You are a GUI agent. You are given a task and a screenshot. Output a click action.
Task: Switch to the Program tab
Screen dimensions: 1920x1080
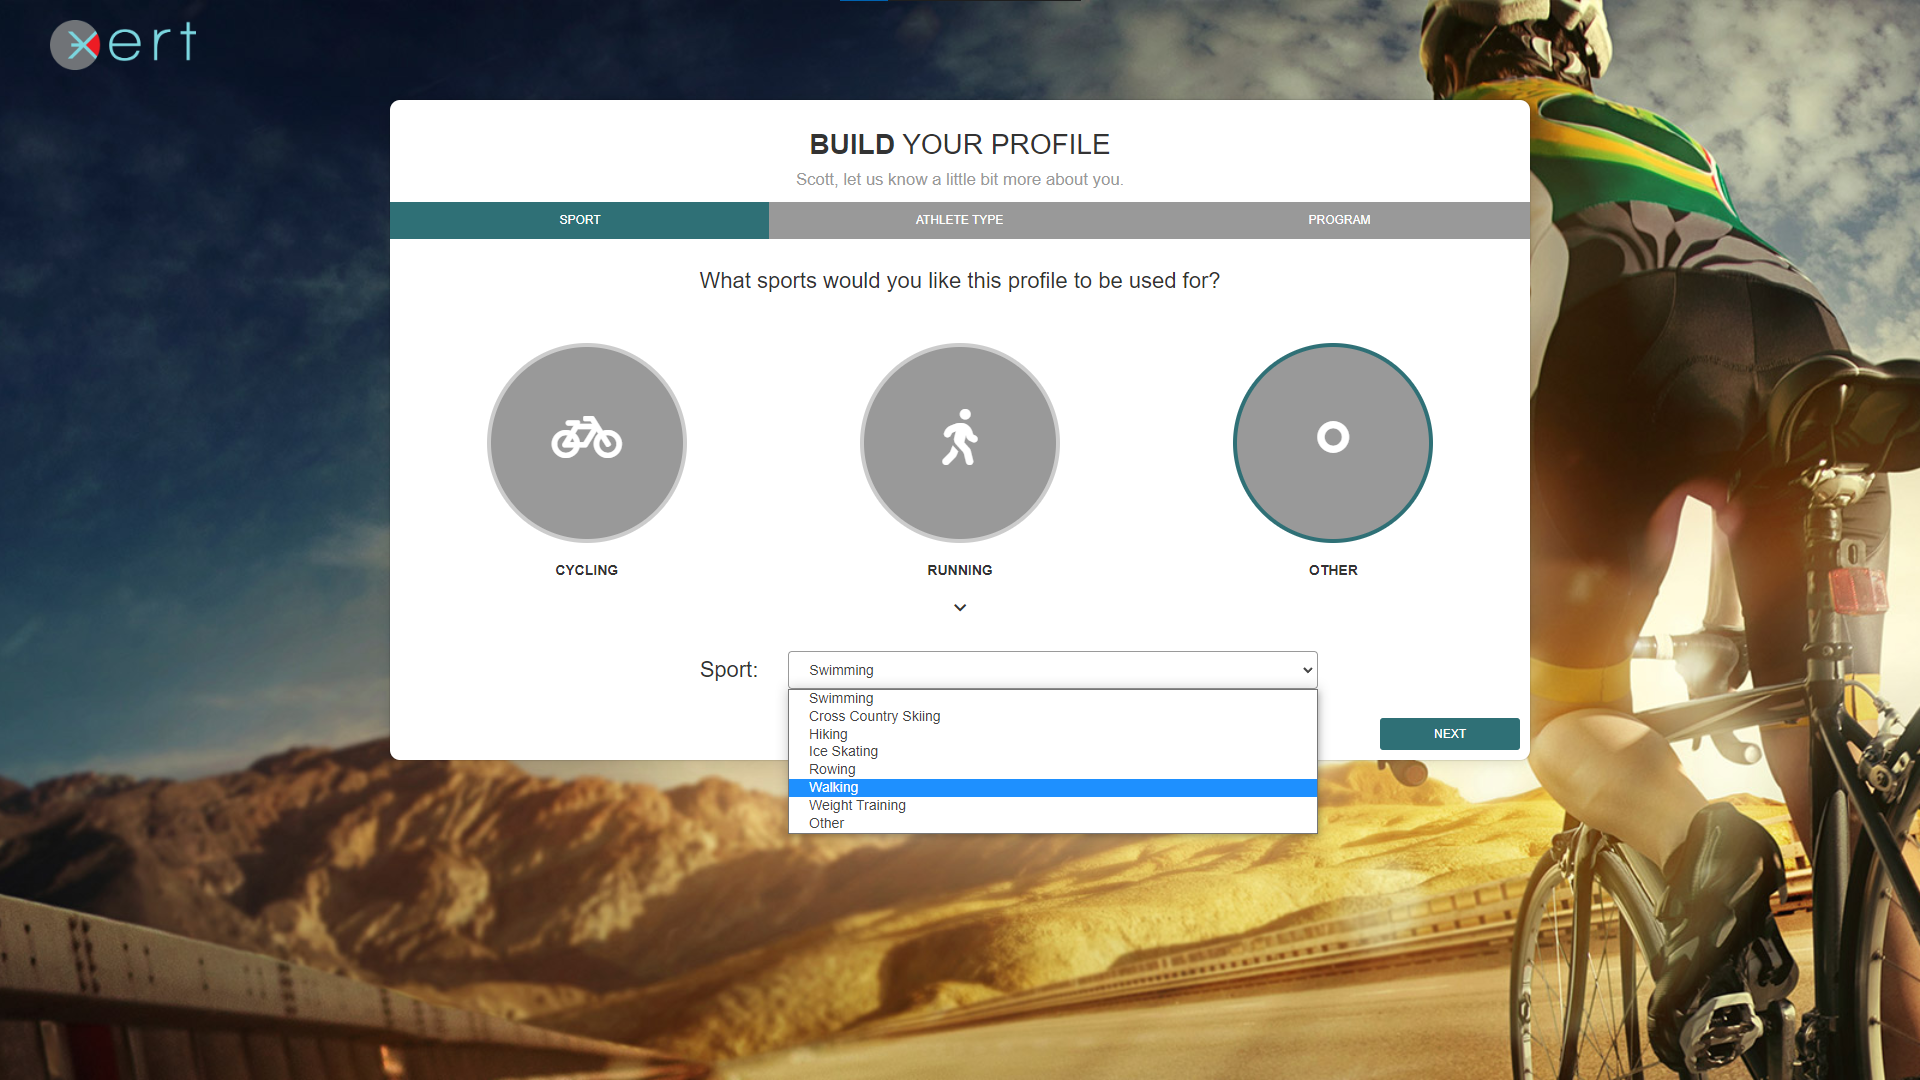pos(1339,220)
